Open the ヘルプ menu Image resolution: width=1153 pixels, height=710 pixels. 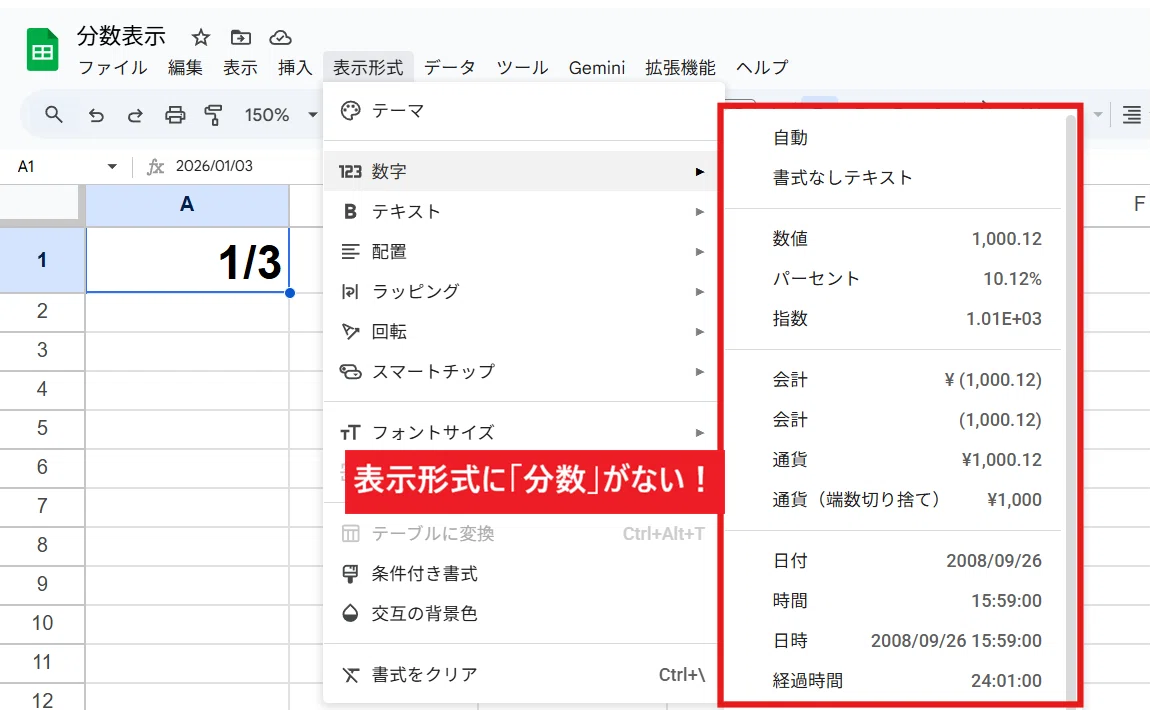pos(762,68)
